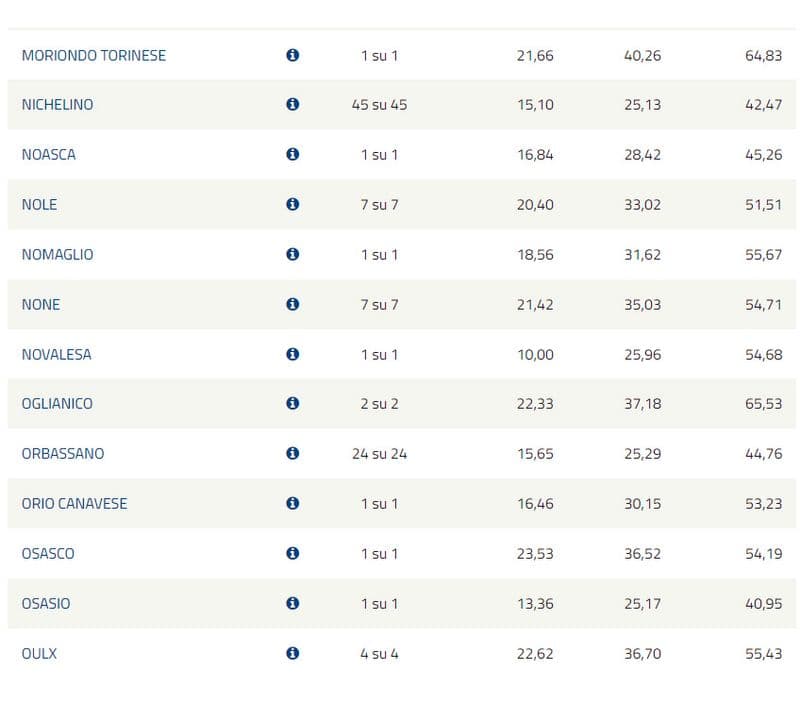The height and width of the screenshot is (705, 800).
Task: Click the NOLE row info icon
Action: point(292,204)
